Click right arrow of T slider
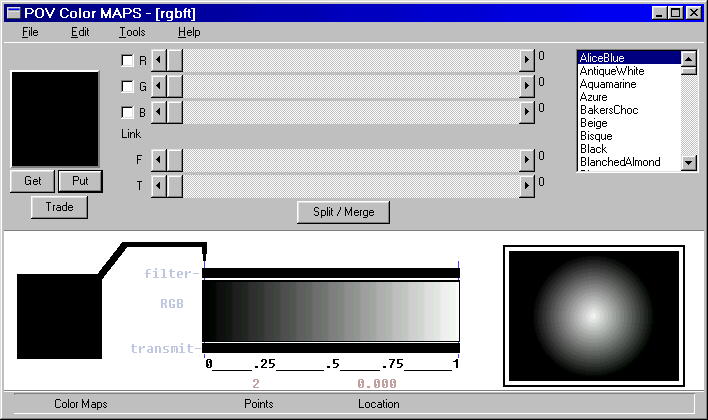The width and height of the screenshot is (708, 420). click(526, 186)
